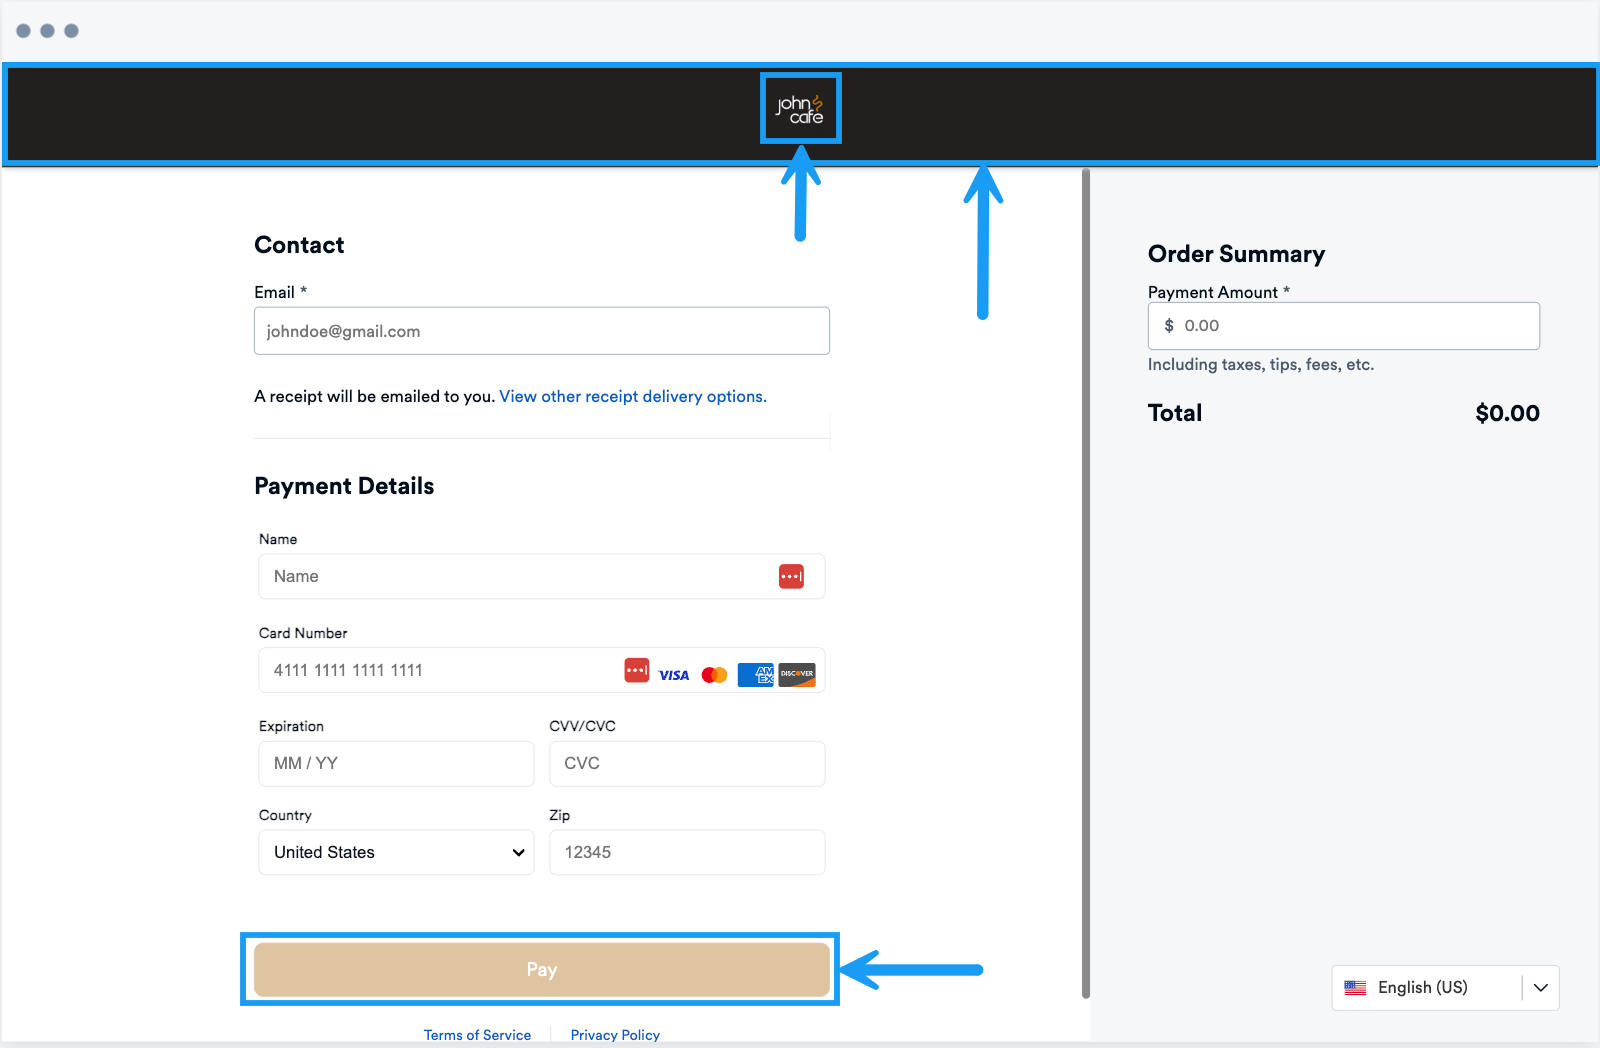
Task: Select the Zip code input field
Action: [686, 852]
